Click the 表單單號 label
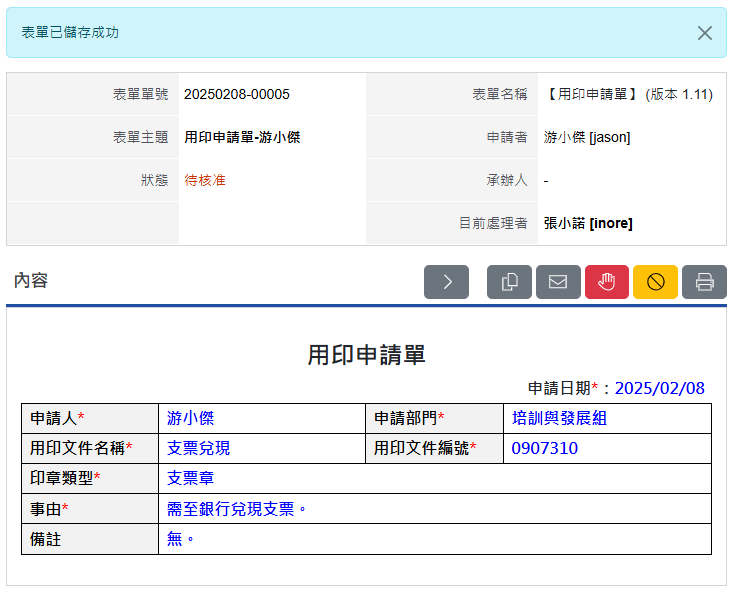 click(x=141, y=94)
